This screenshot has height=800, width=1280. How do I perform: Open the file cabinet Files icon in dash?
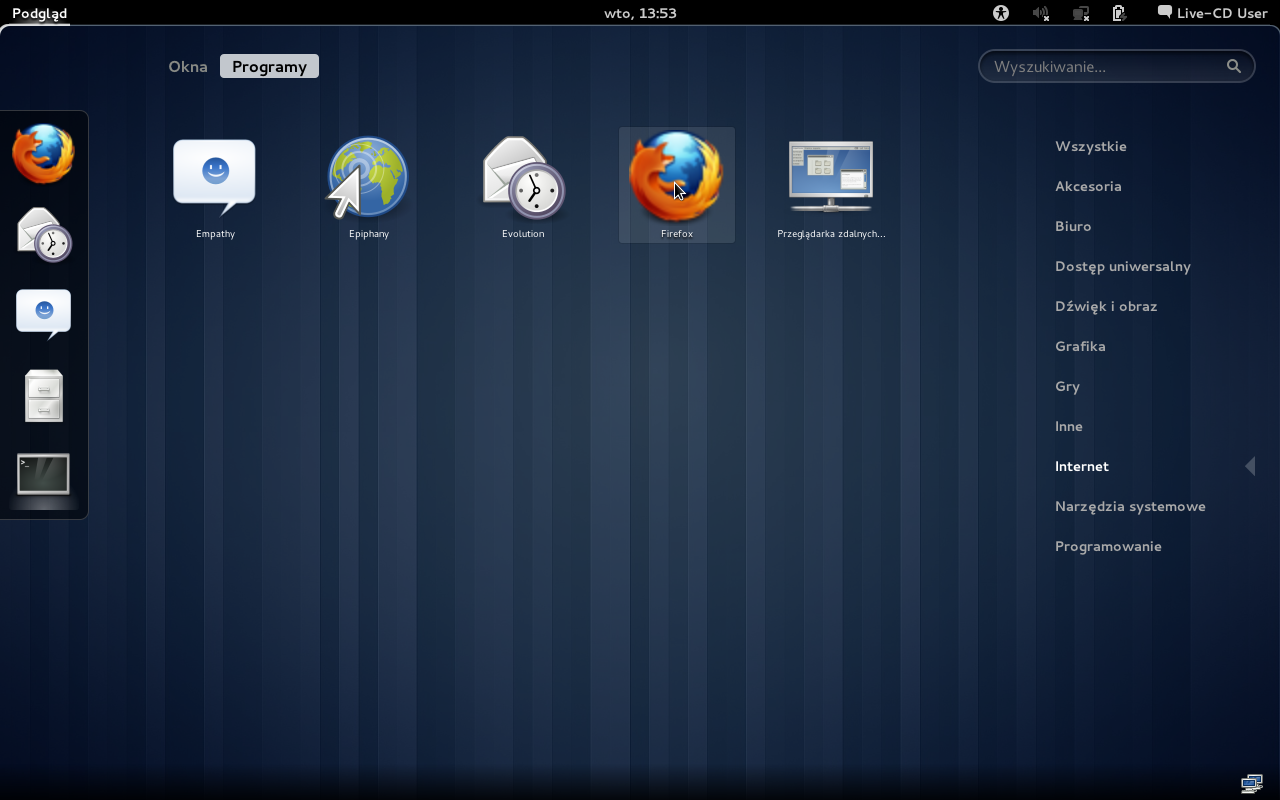[x=44, y=395]
